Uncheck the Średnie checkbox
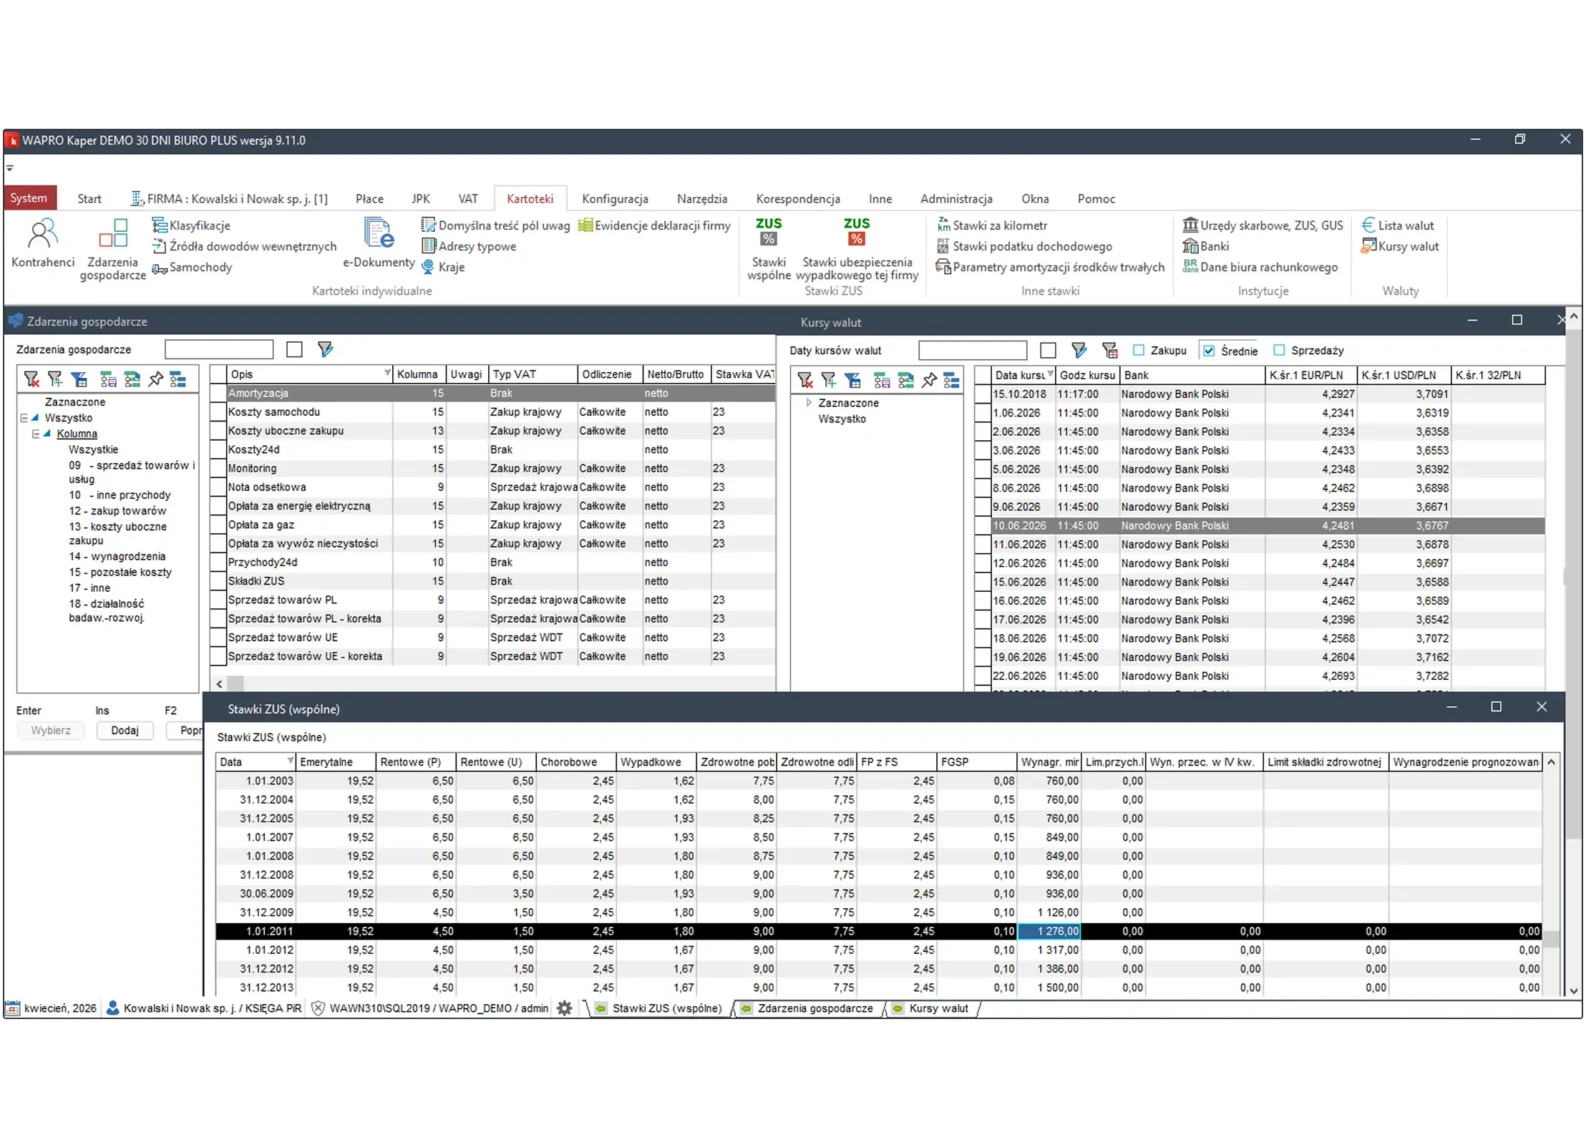The image size is (1586, 1145). click(x=1209, y=351)
